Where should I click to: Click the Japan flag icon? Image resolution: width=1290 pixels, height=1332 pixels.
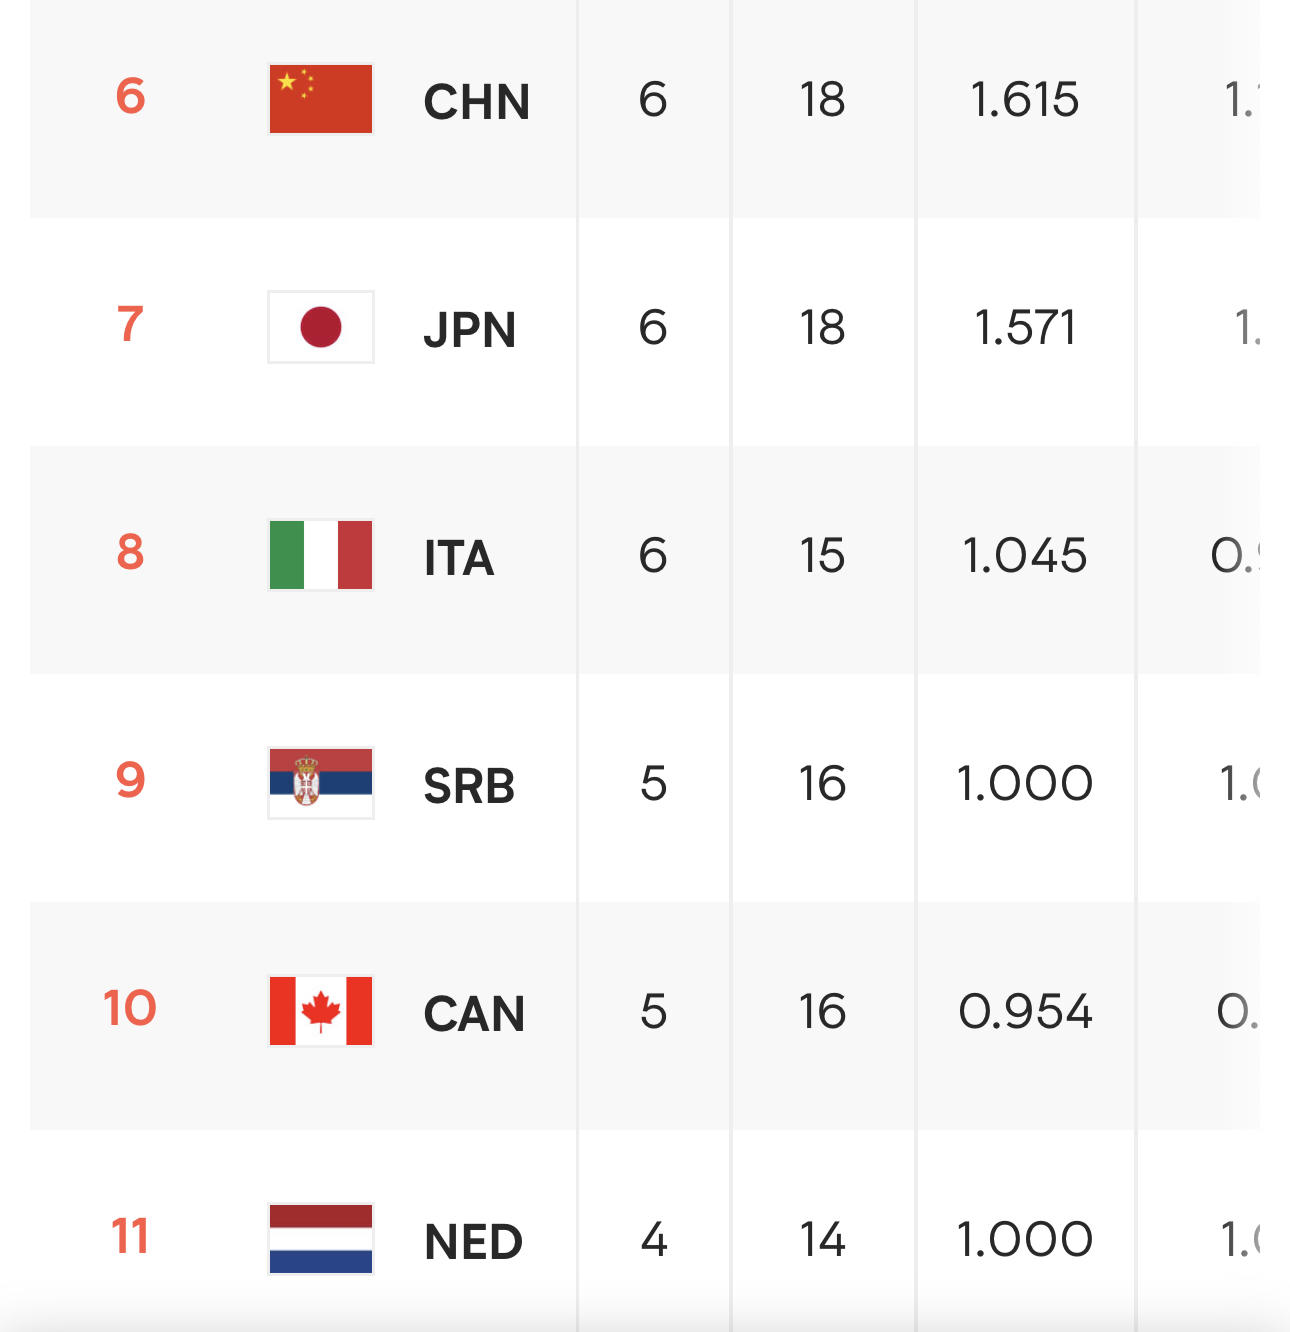pos(321,327)
